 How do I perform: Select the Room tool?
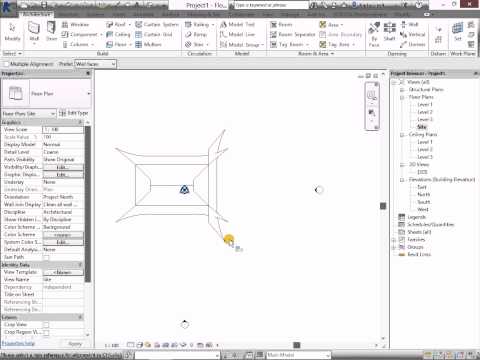(x=281, y=25)
